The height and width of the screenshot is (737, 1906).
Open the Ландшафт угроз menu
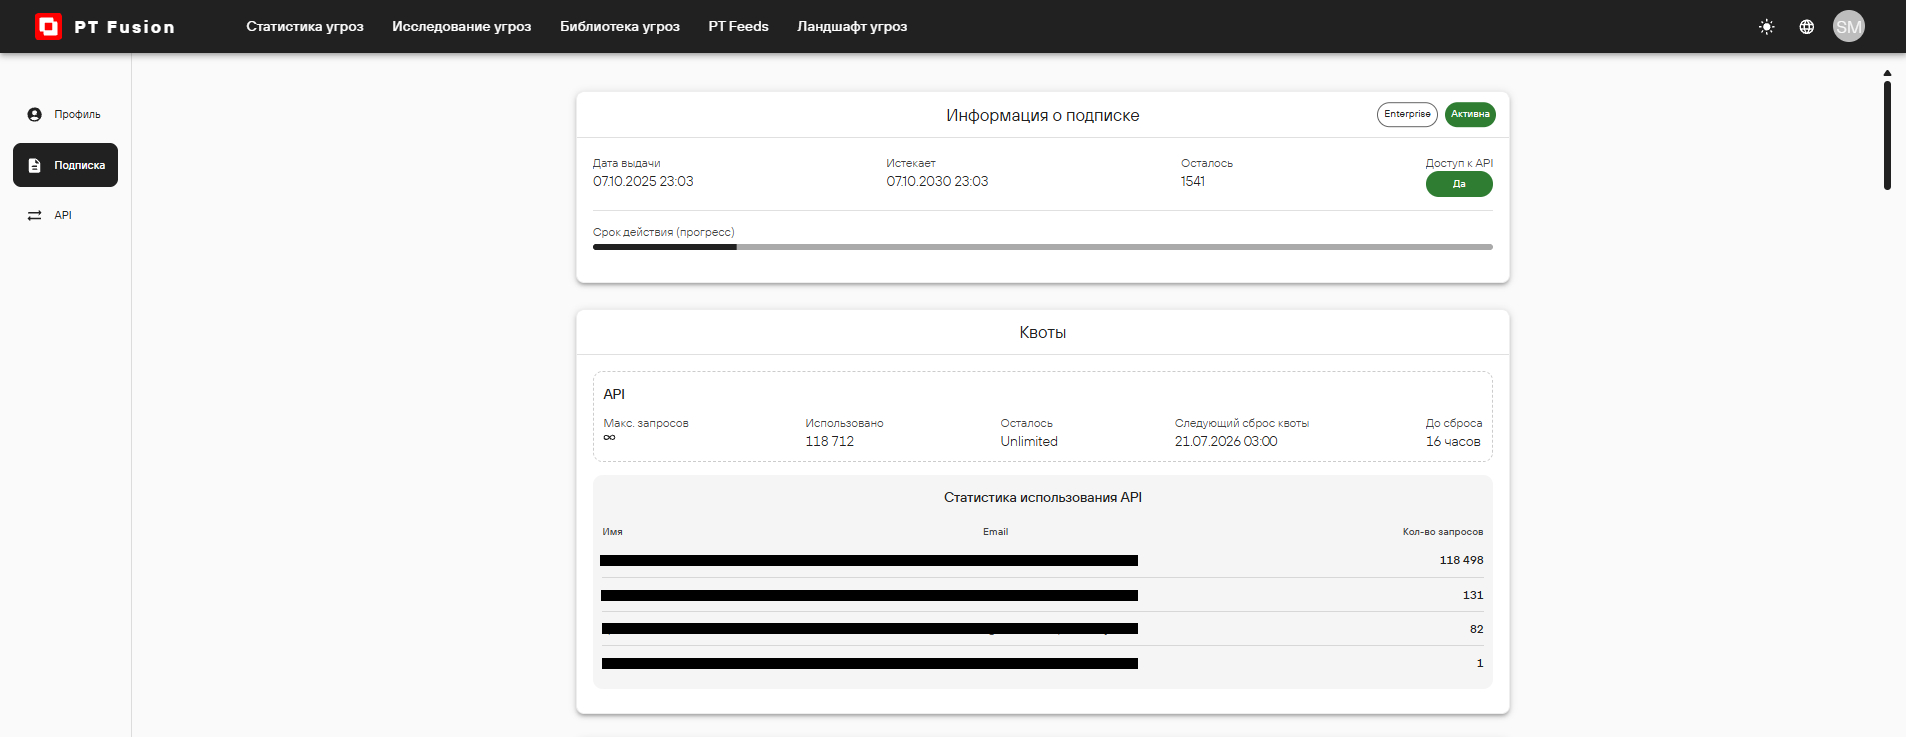pyautogui.click(x=852, y=26)
